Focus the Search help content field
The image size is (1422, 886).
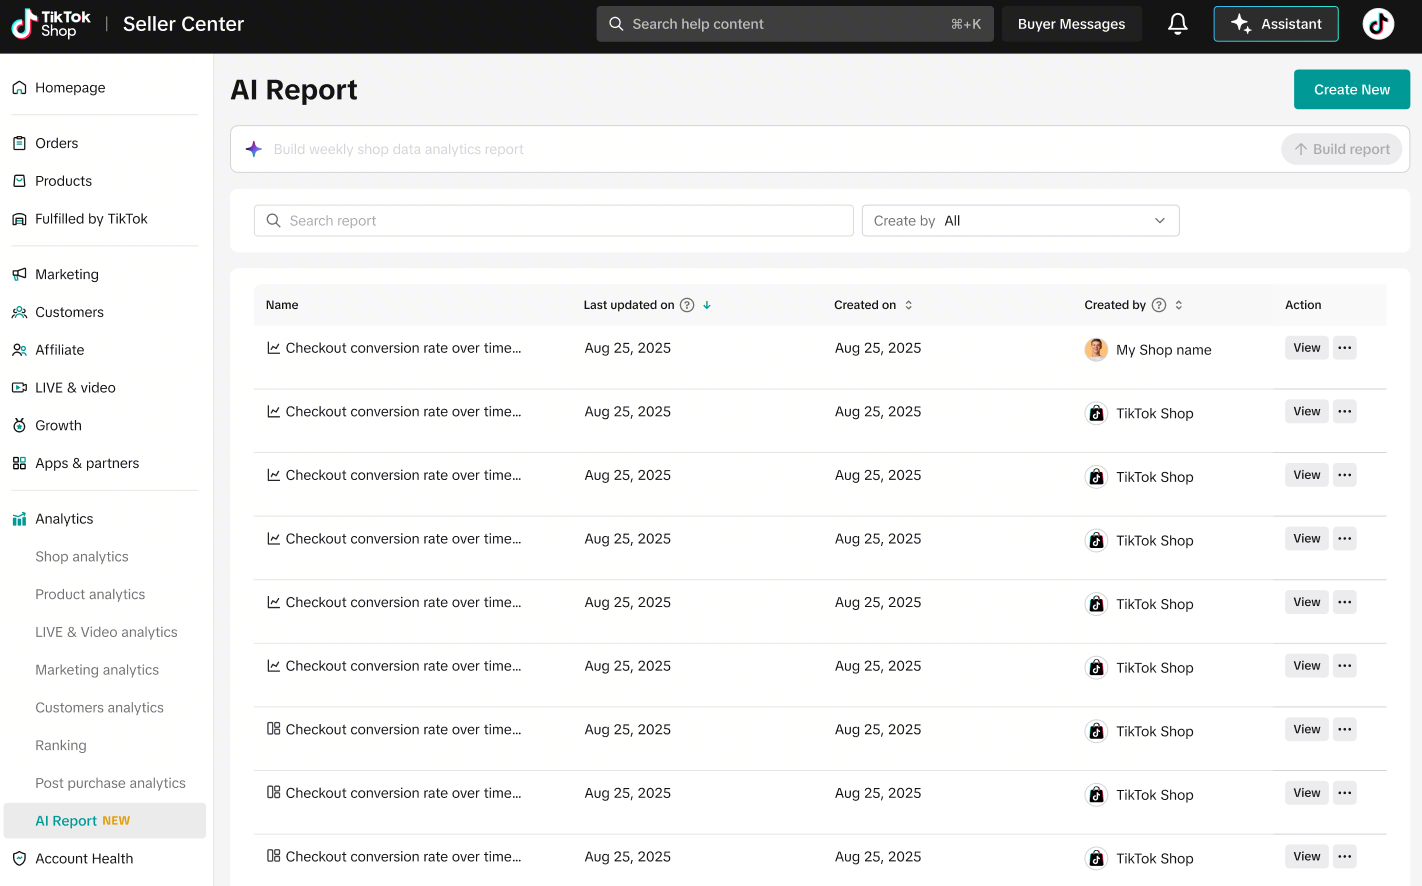click(795, 24)
